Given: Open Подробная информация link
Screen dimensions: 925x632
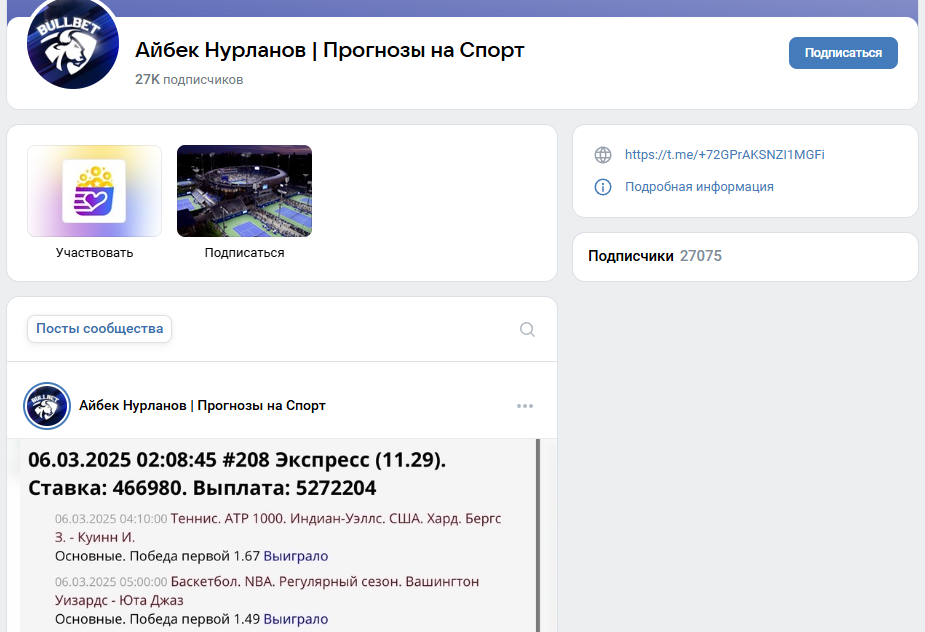Looking at the screenshot, I should 698,187.
